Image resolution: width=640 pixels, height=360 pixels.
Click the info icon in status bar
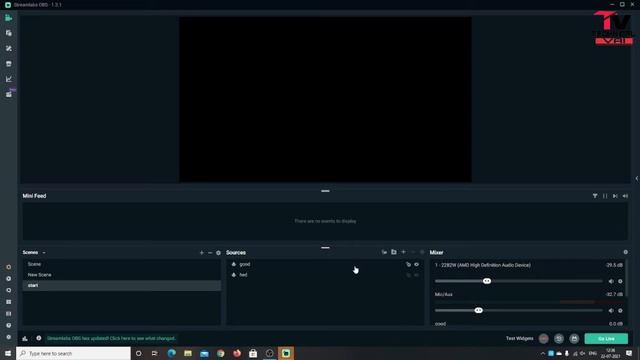[x=39, y=338]
